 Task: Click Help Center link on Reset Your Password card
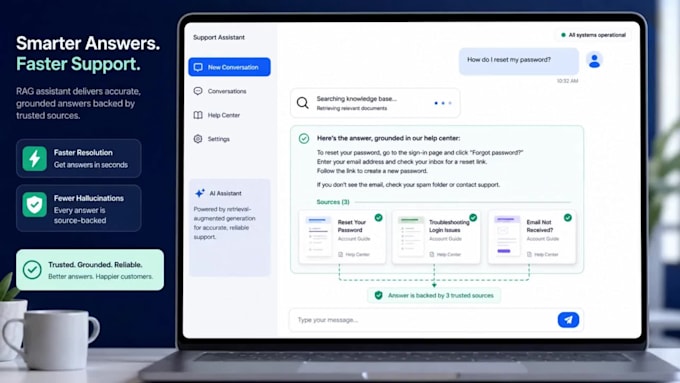354,255
